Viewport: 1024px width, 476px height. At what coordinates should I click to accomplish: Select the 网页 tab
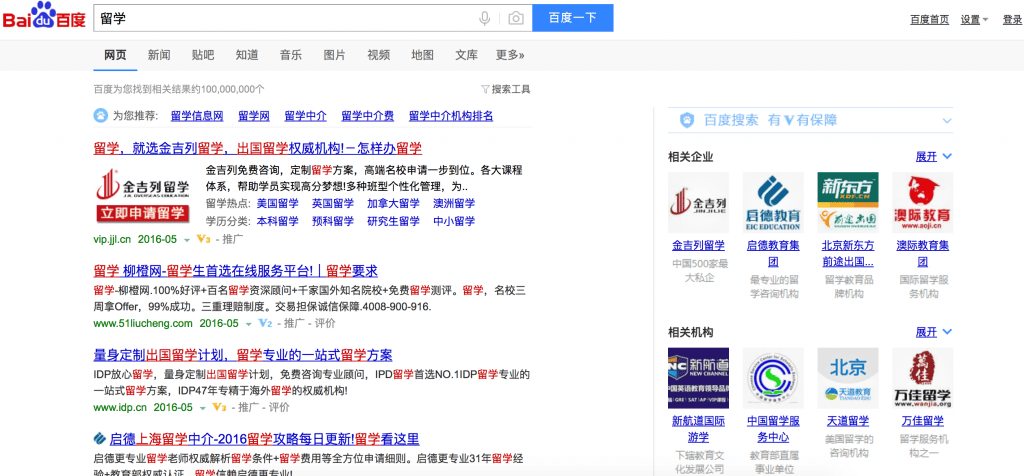pos(115,55)
